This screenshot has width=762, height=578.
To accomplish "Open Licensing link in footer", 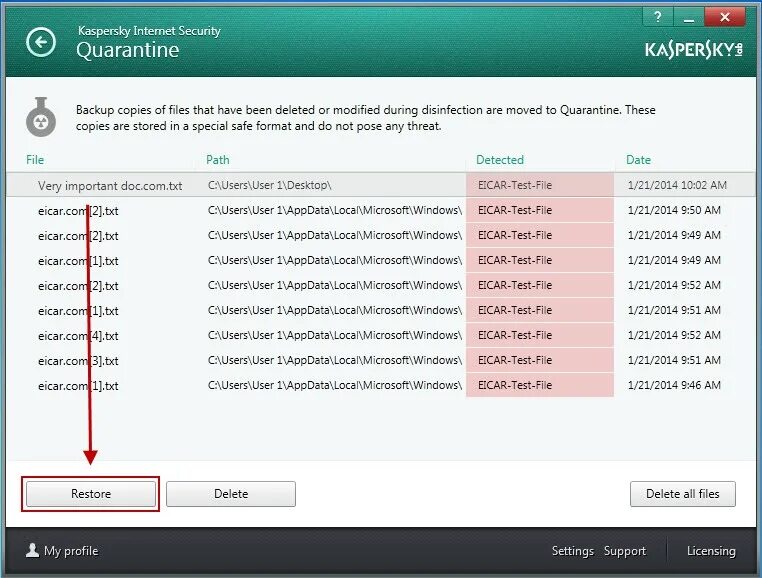I will pos(711,551).
